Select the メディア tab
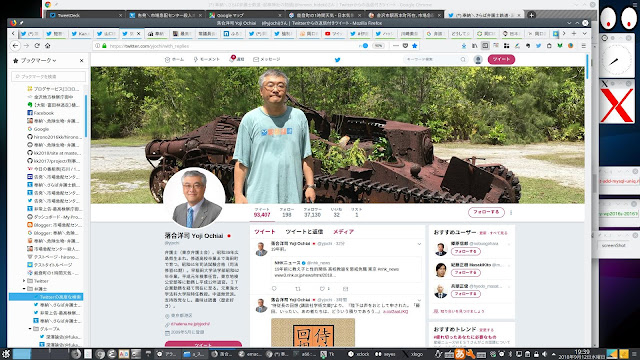Image resolution: width=640 pixels, height=360 pixels. point(343,231)
